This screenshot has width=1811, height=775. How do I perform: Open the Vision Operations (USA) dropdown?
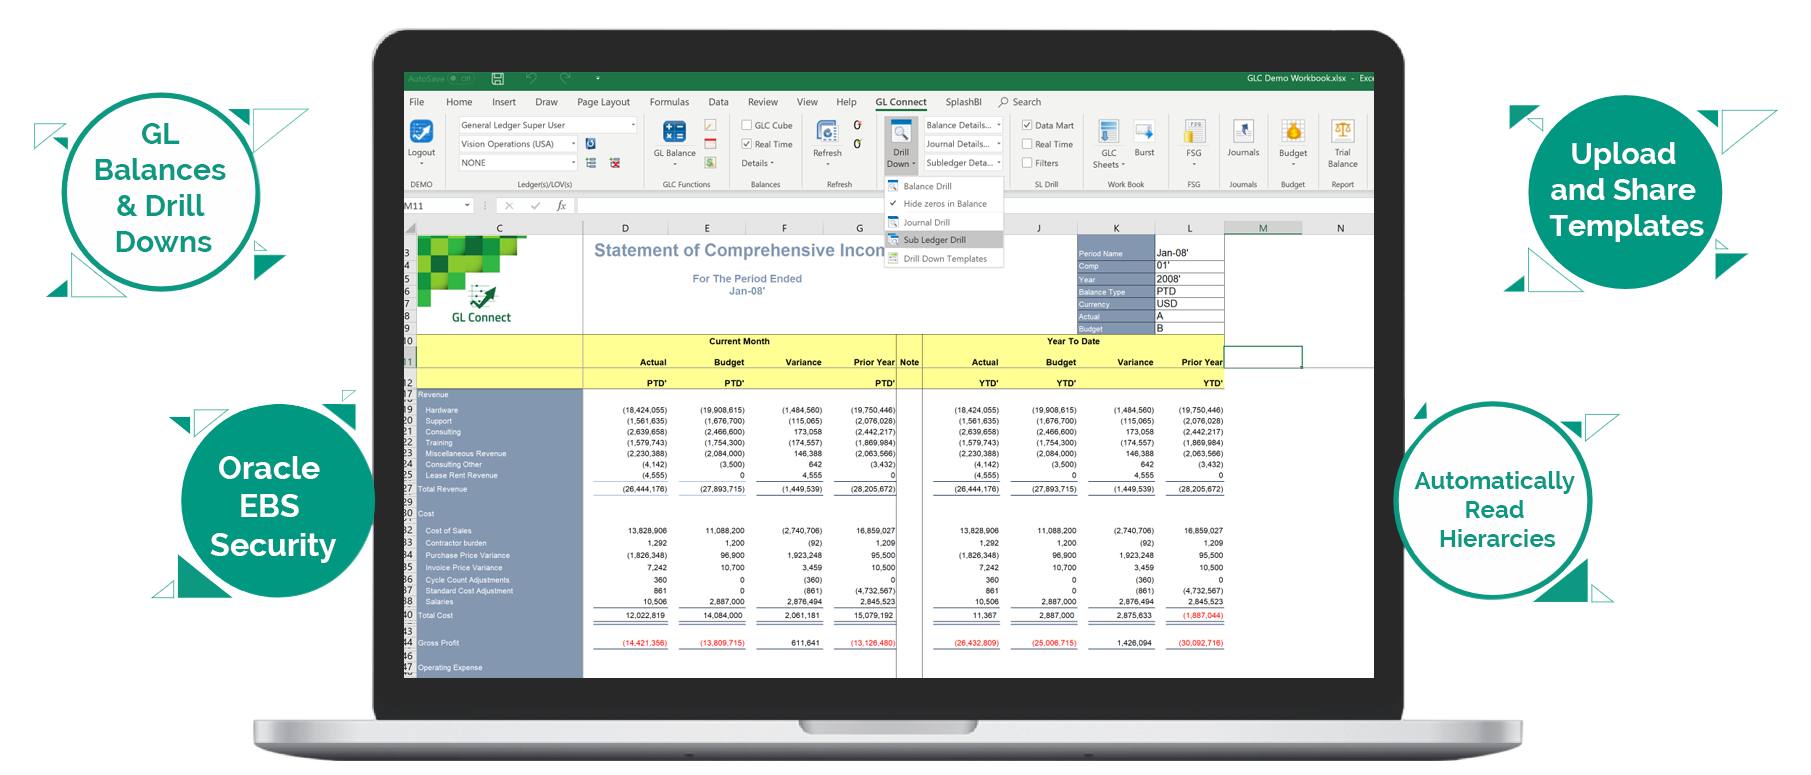tap(573, 144)
